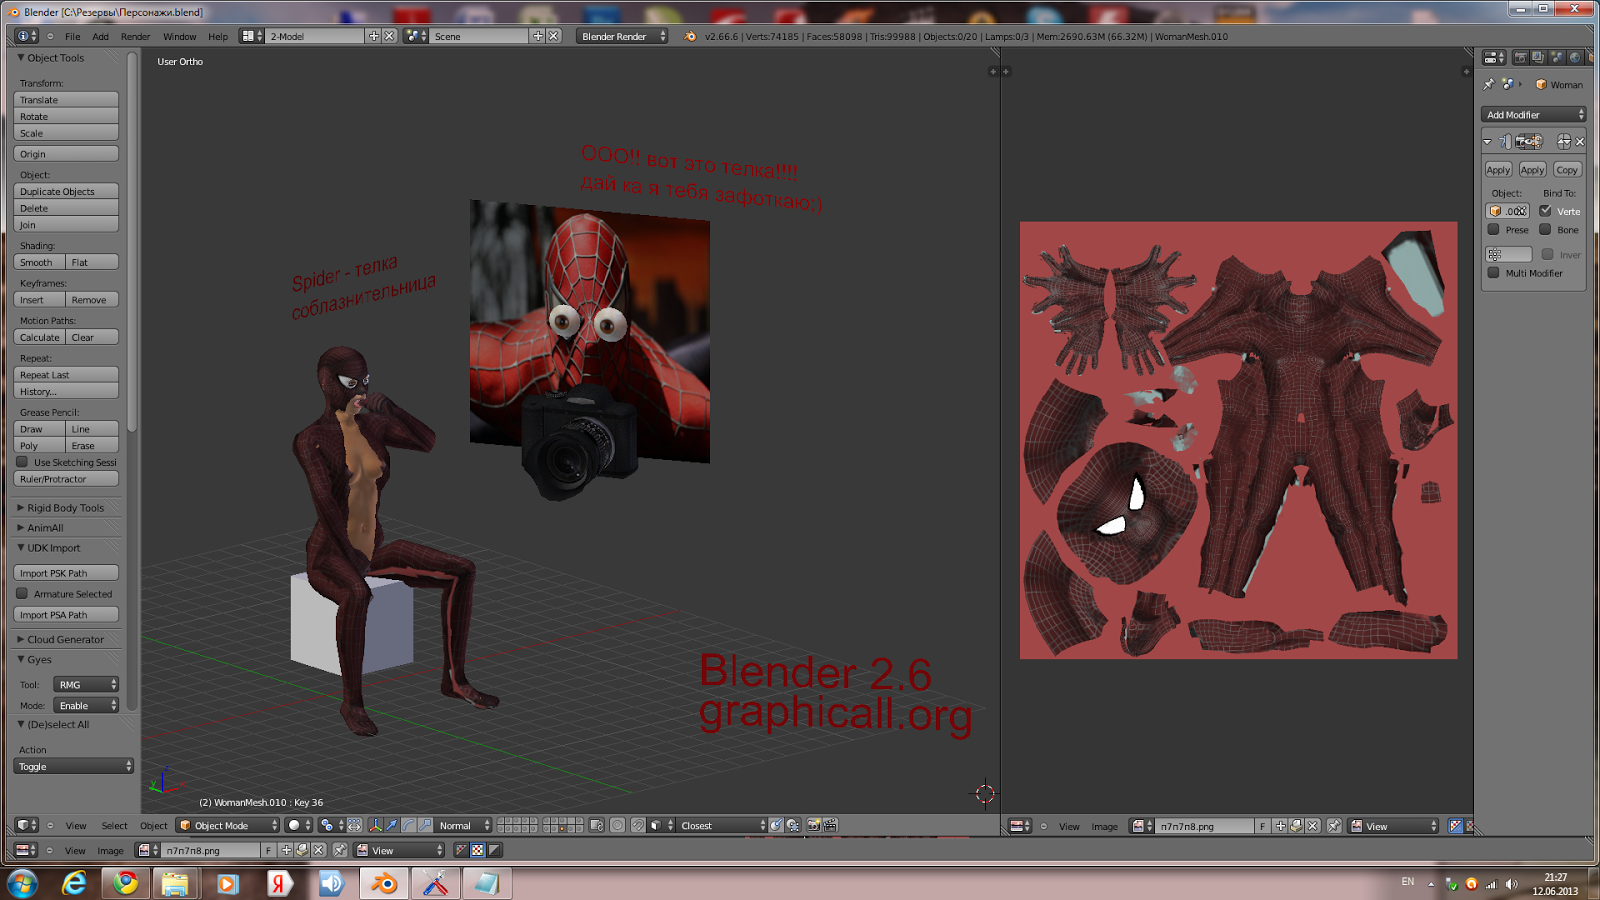
Task: Select the translate manipulator arrow icon
Action: coord(392,826)
